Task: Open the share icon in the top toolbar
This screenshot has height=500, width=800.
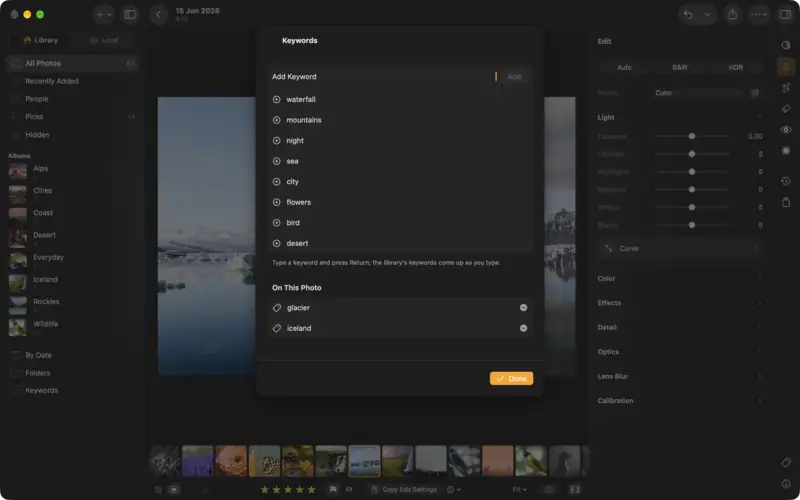Action: [733, 15]
